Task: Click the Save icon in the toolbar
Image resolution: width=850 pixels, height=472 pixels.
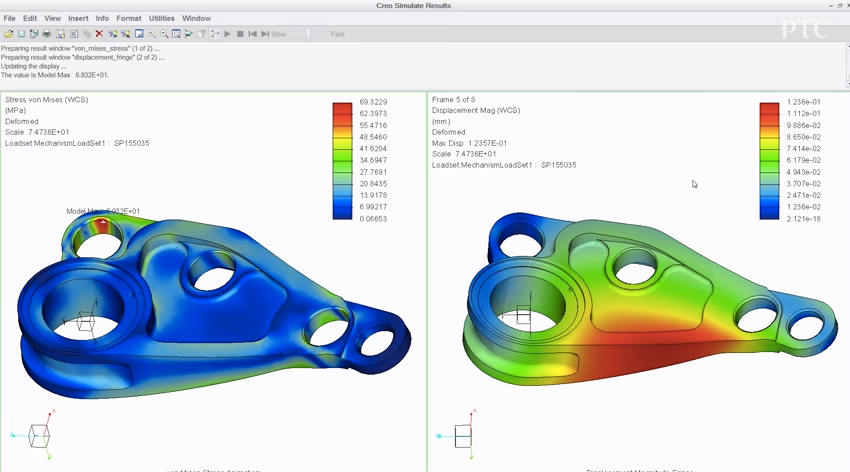Action: coord(21,34)
